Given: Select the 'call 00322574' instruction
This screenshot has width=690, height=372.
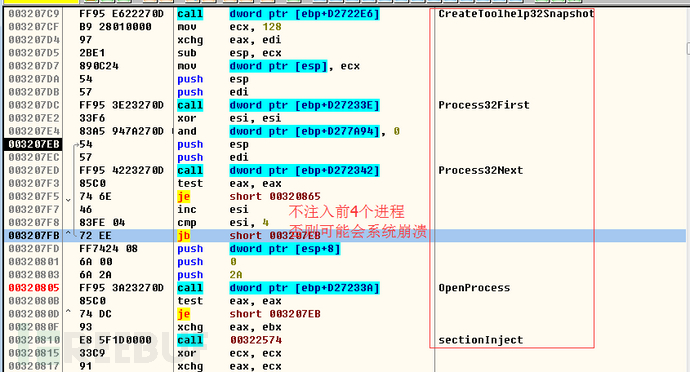Looking at the screenshot, I should (230, 340).
